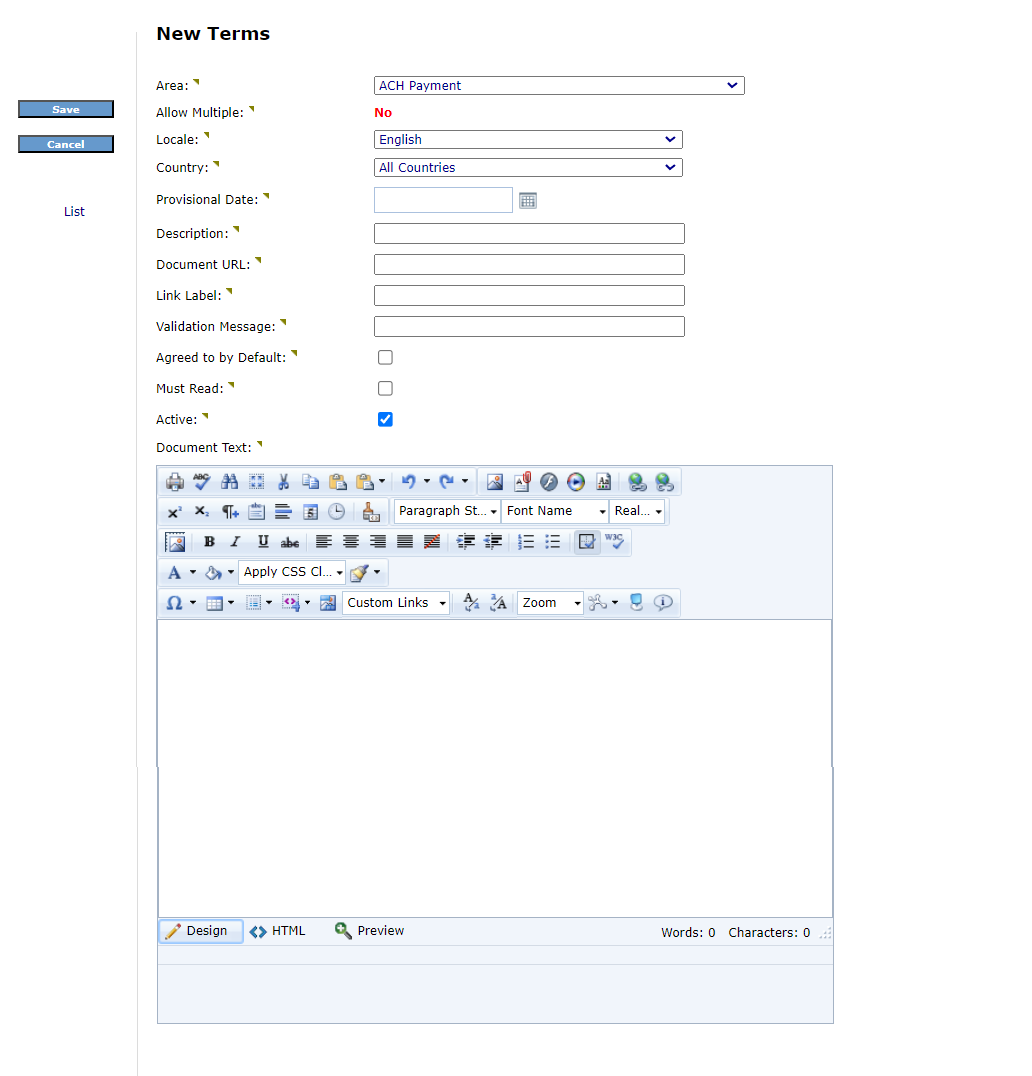This screenshot has width=1032, height=1076.
Task: Click the Undo arrow icon
Action: coord(408,482)
